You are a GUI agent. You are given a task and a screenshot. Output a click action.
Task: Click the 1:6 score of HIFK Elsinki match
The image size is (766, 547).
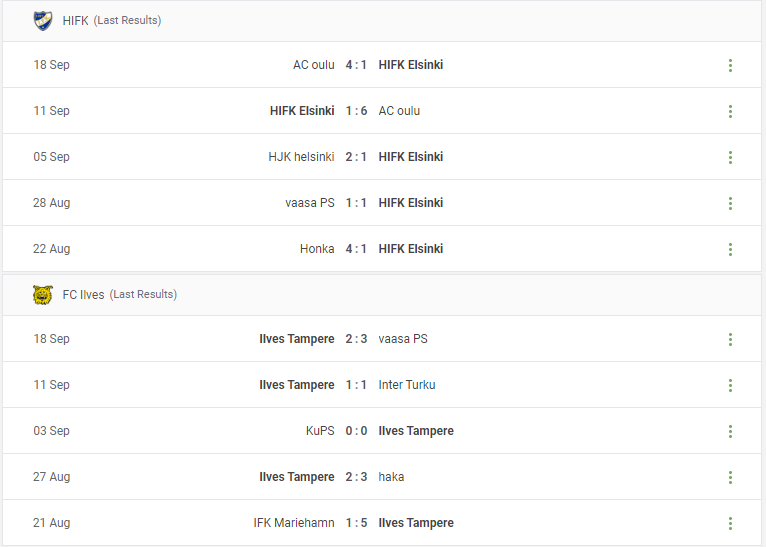(x=356, y=111)
